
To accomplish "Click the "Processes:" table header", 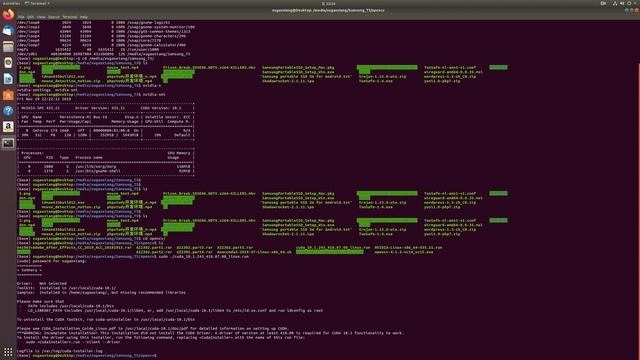I will [x=32, y=153].
